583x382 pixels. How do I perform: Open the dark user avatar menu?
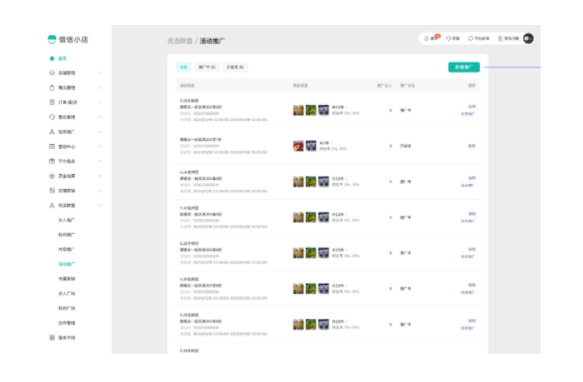point(528,38)
